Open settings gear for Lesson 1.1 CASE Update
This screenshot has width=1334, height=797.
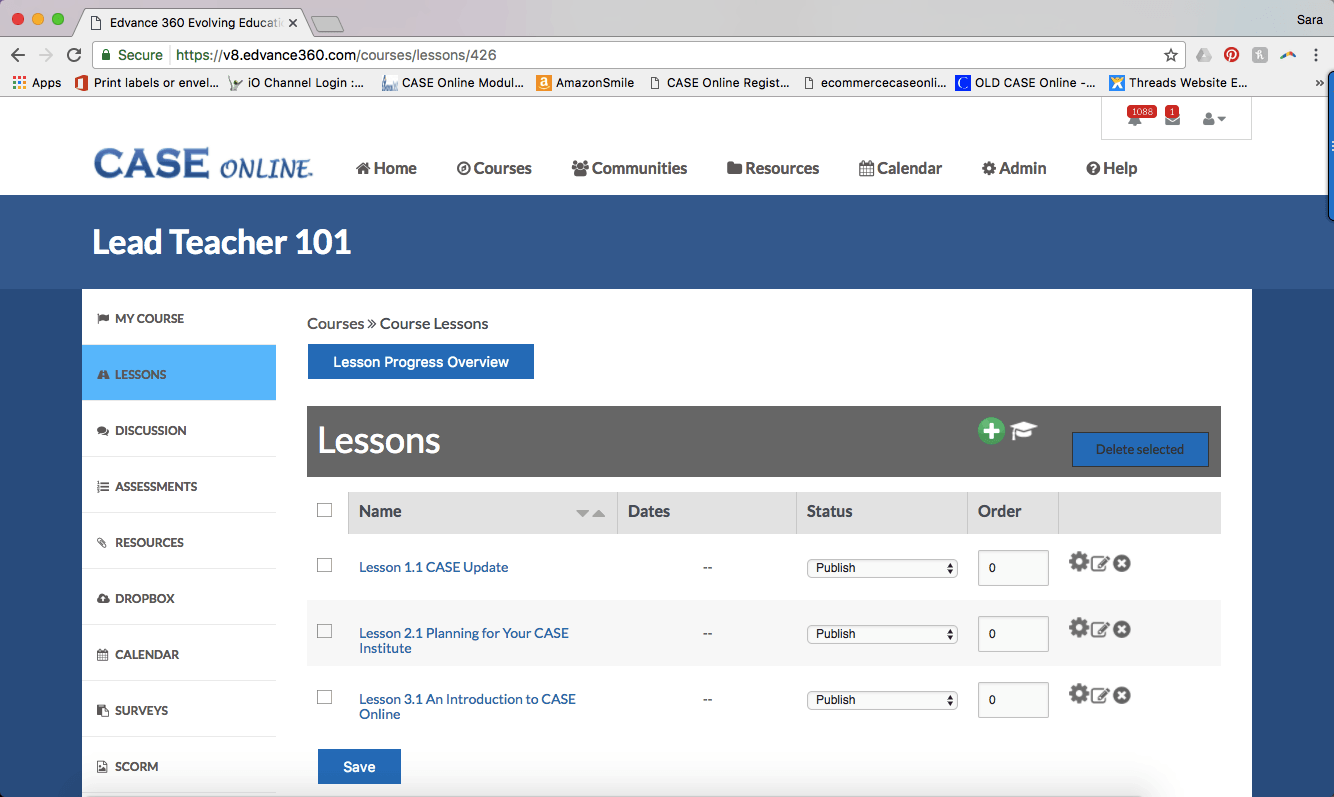point(1078,562)
